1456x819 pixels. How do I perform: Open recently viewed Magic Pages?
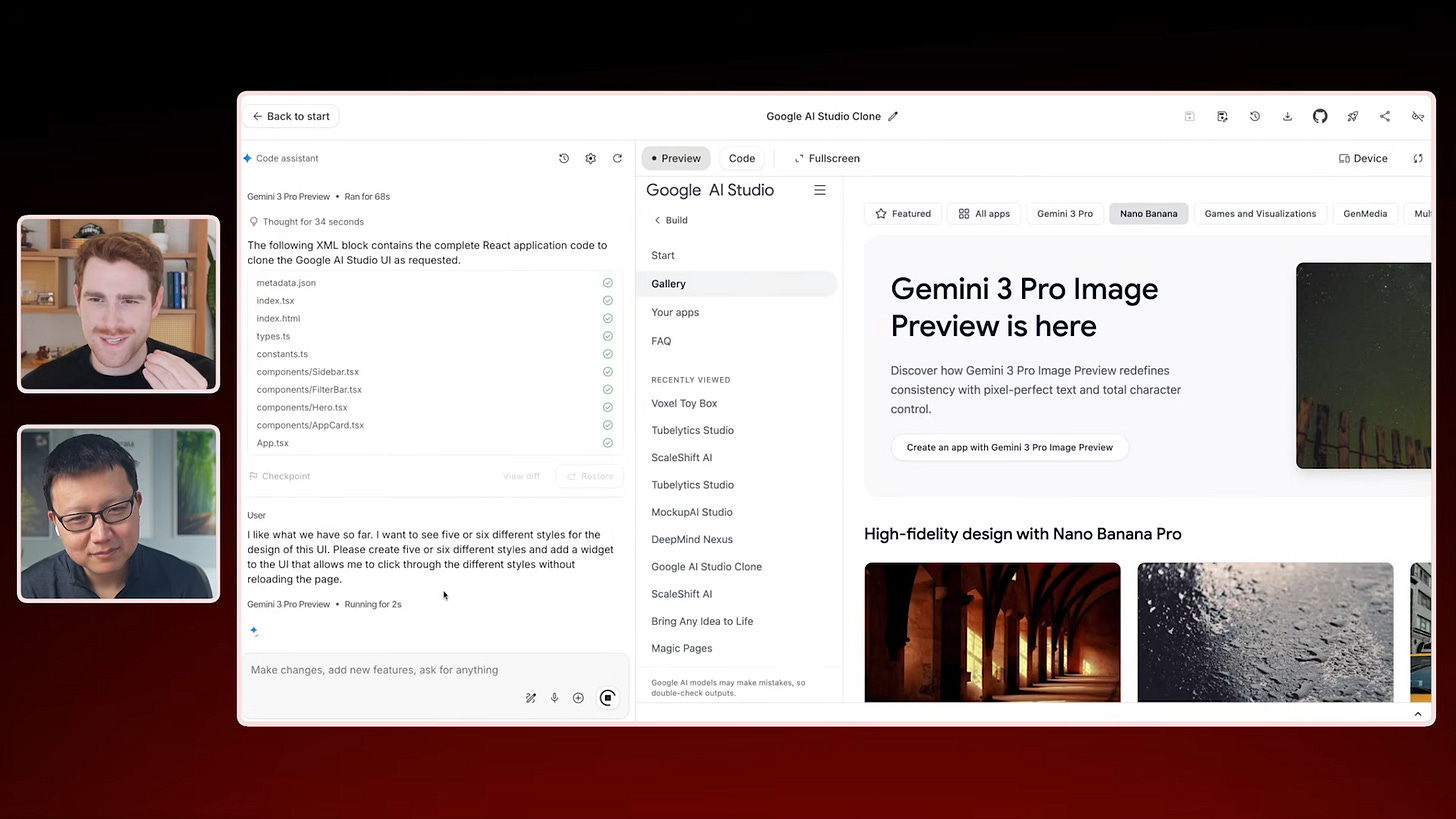click(x=681, y=648)
